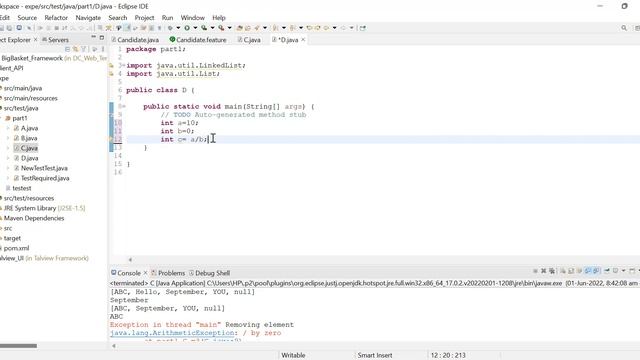Click the Last Edit Location arrow icon

pos(309,28)
